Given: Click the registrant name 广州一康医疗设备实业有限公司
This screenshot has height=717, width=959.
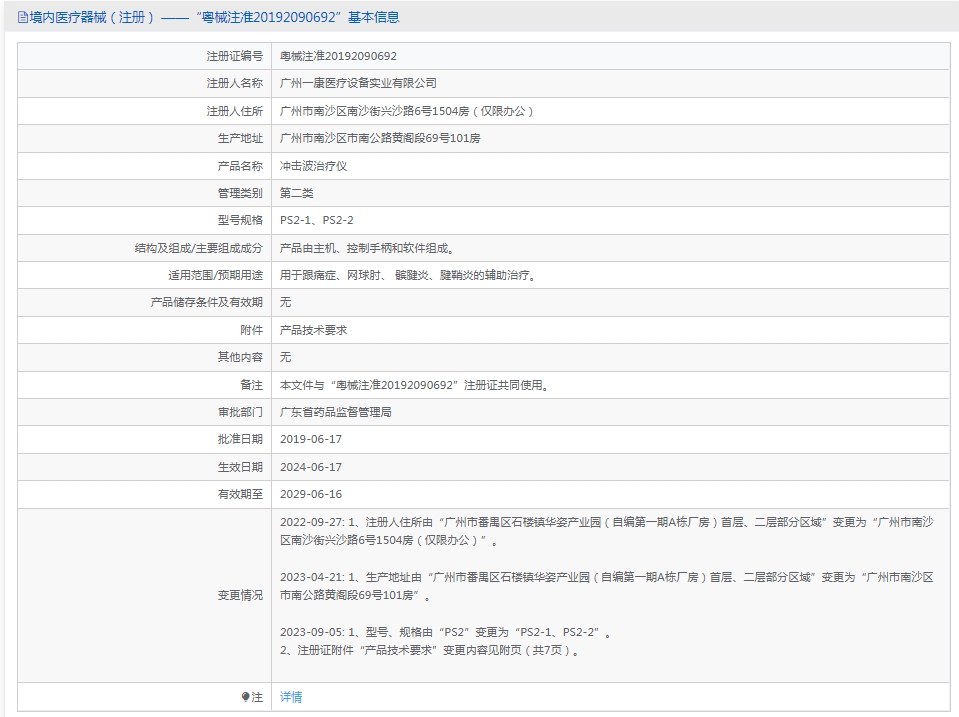Looking at the screenshot, I should coord(358,83).
